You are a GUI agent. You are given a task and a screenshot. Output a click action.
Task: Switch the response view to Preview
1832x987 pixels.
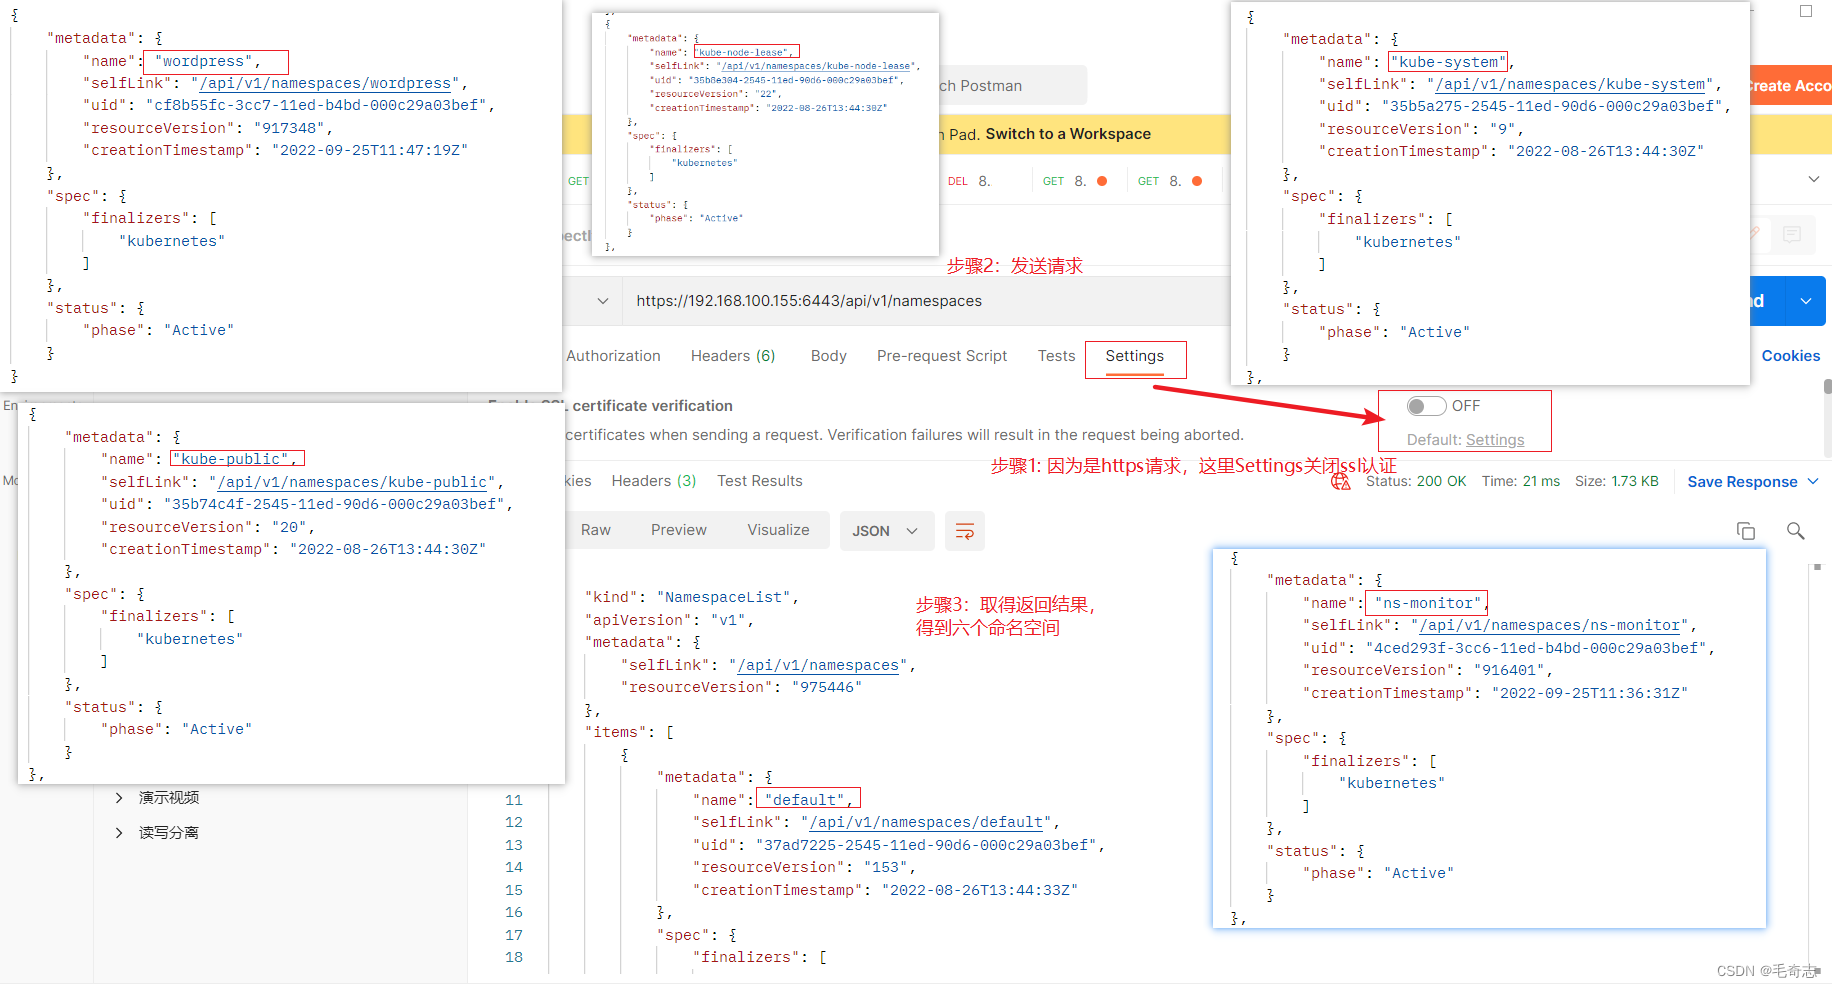point(679,530)
